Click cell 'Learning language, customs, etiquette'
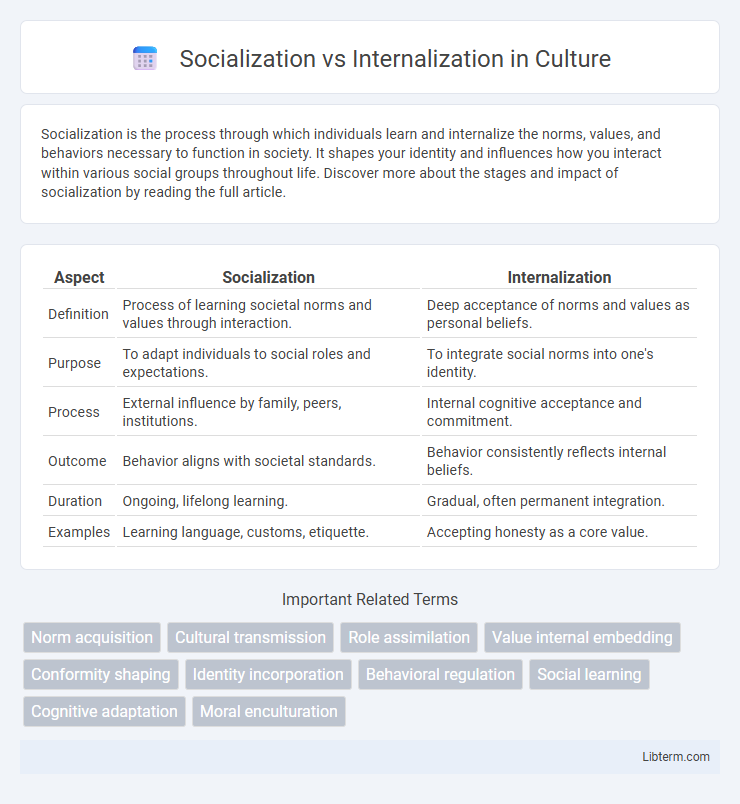This screenshot has height=804, width=740. pos(268,532)
